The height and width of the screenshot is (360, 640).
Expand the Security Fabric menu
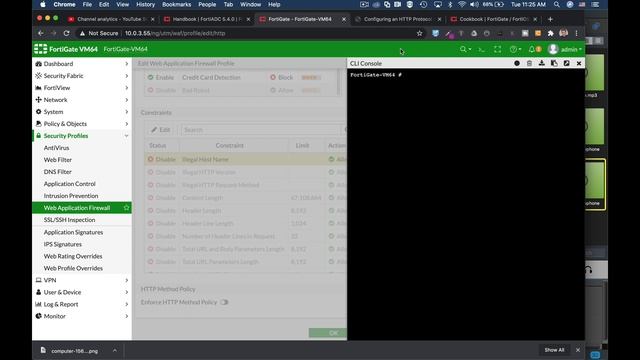(82, 76)
